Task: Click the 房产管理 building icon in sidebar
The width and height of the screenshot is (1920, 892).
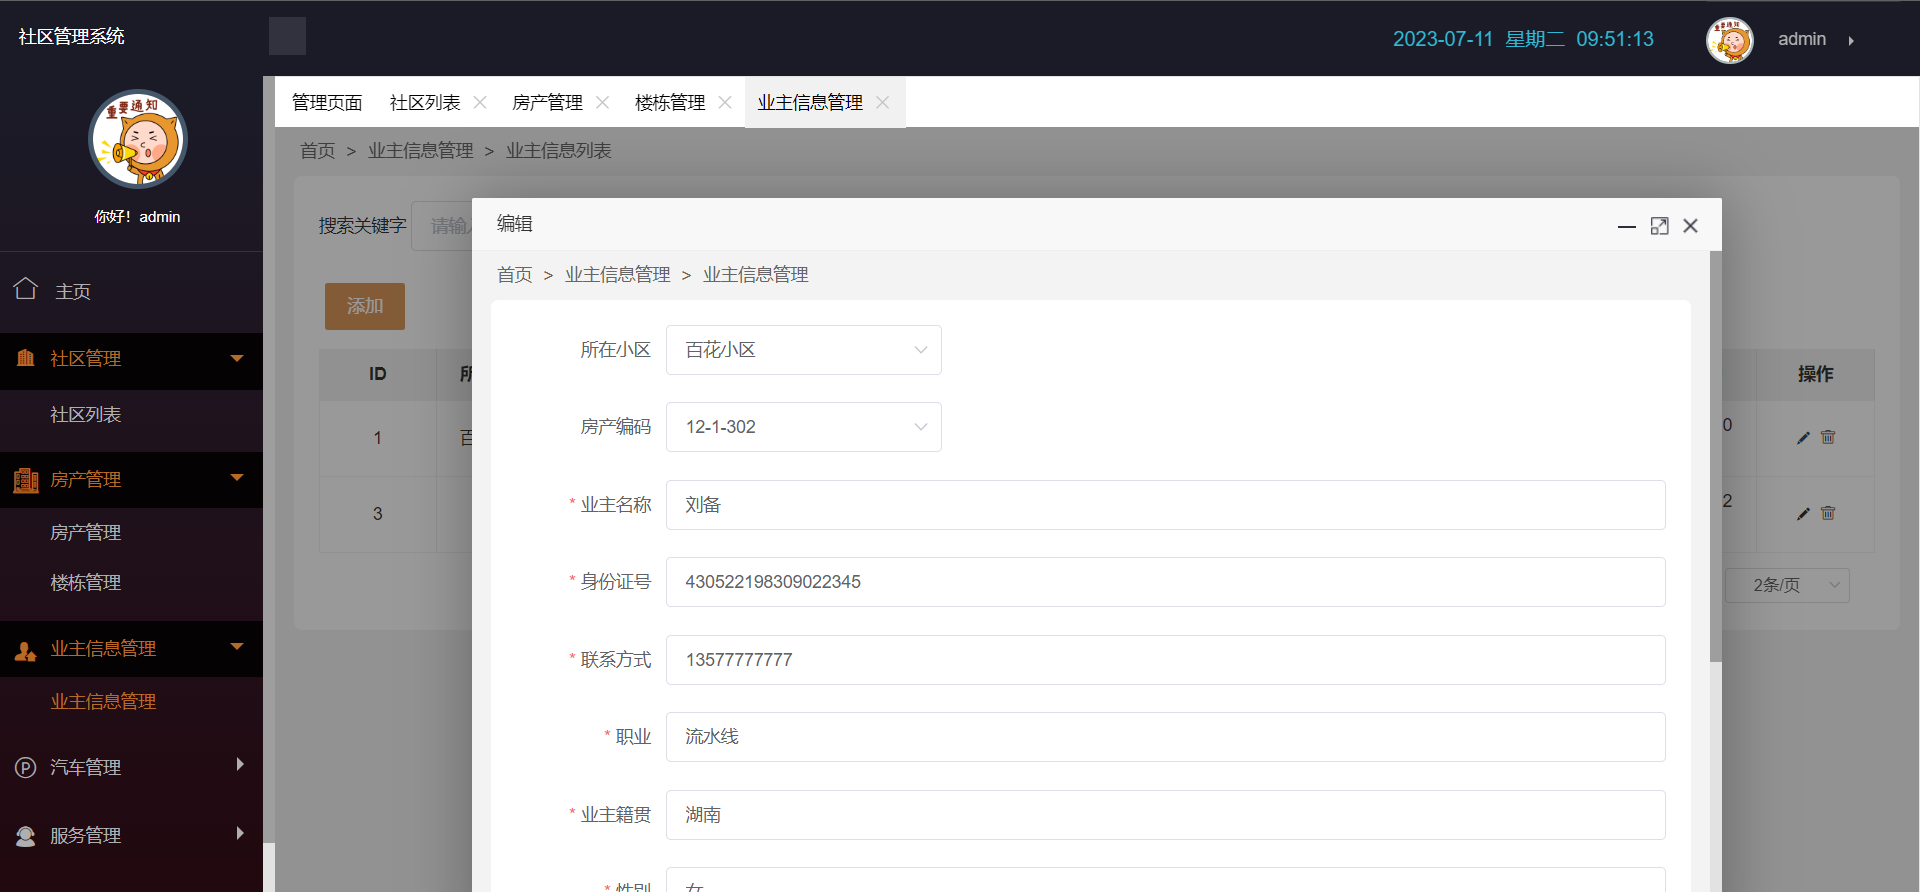Action: click(26, 480)
